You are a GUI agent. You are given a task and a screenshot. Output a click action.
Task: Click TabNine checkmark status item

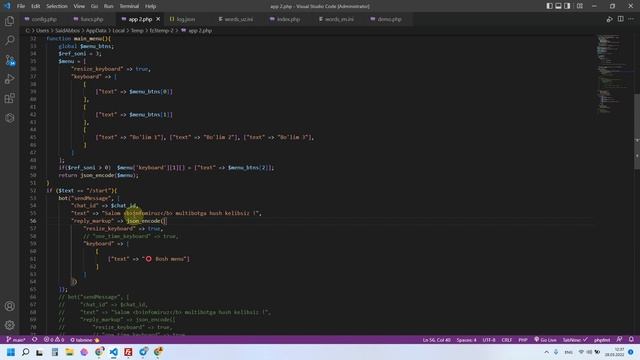[x=575, y=340]
